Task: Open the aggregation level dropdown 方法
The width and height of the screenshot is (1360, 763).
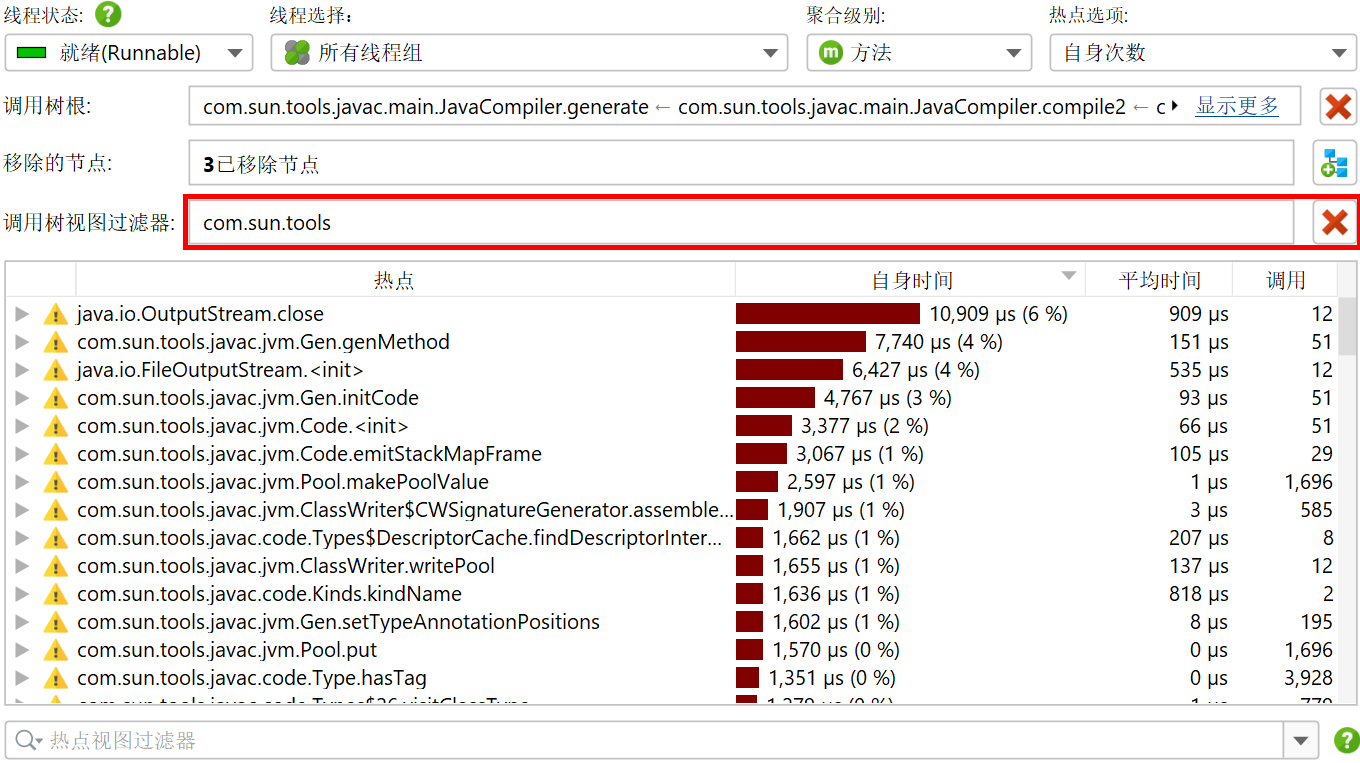Action: point(919,53)
